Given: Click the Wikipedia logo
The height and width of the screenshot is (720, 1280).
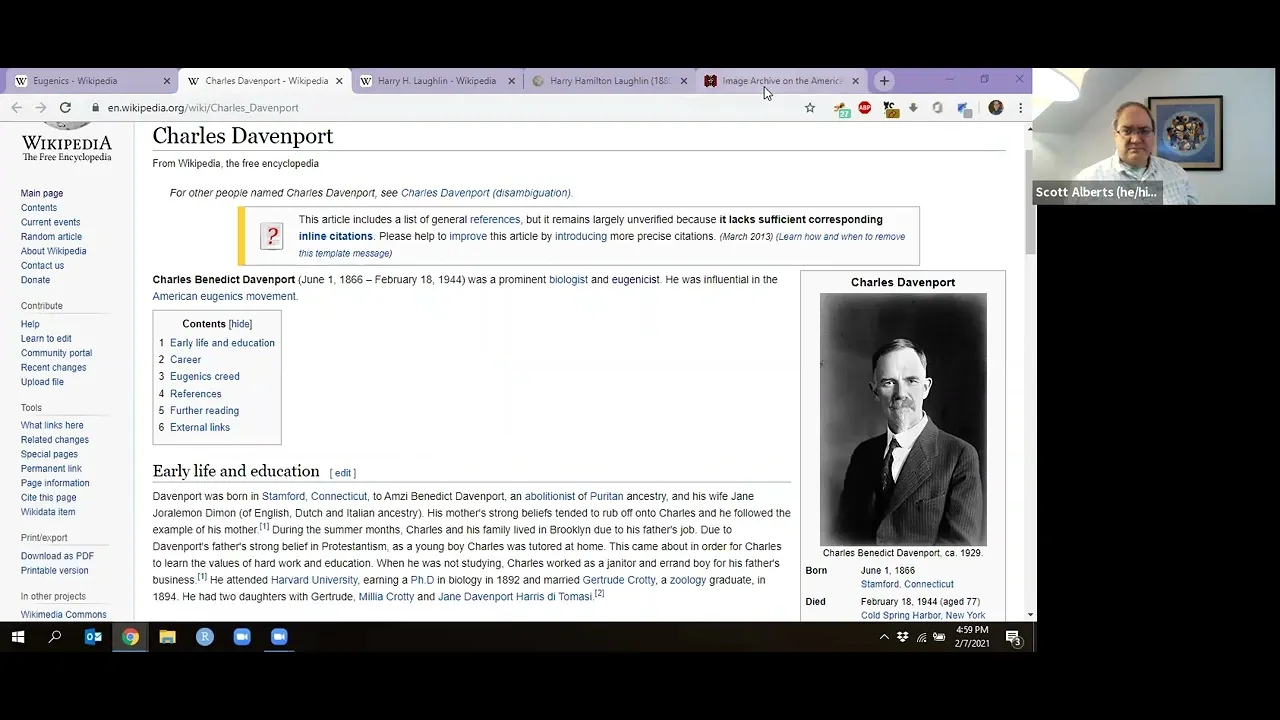Looking at the screenshot, I should point(66,141).
